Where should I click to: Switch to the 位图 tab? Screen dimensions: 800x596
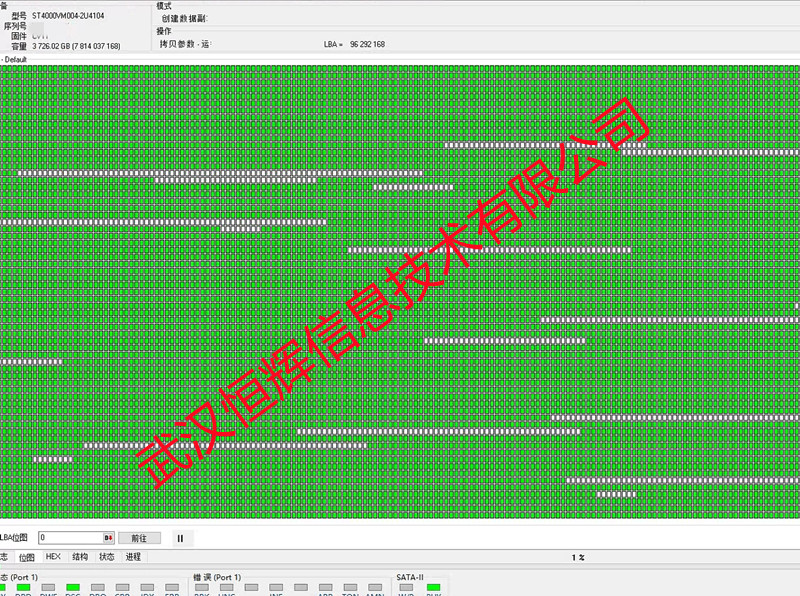click(x=27, y=557)
